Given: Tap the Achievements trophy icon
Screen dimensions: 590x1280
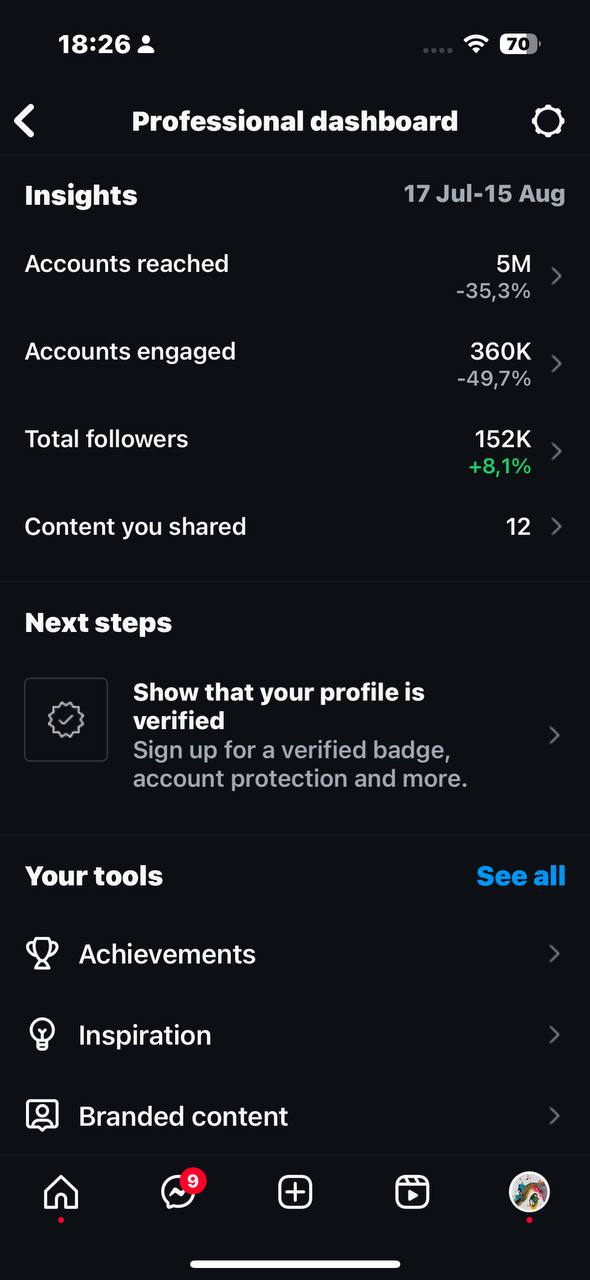Looking at the screenshot, I should pos(42,953).
